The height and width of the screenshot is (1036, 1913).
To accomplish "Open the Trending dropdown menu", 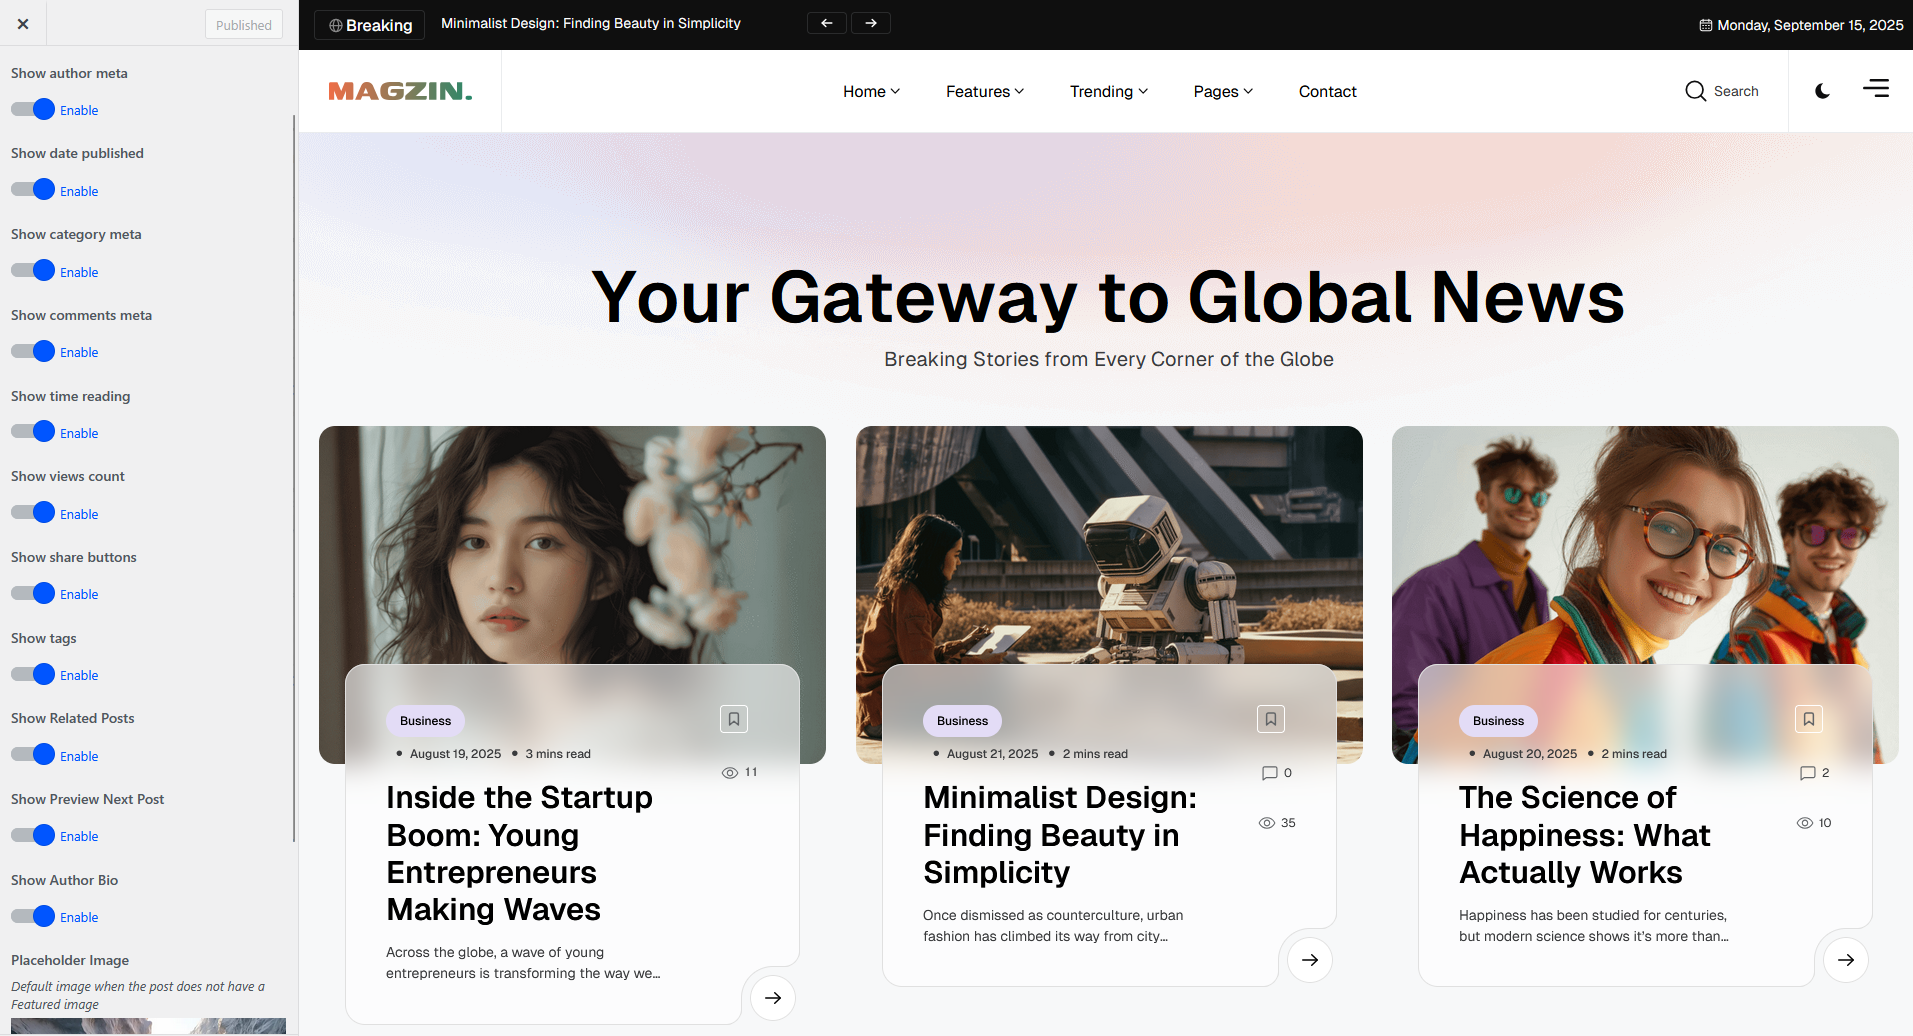I will (x=1108, y=91).
